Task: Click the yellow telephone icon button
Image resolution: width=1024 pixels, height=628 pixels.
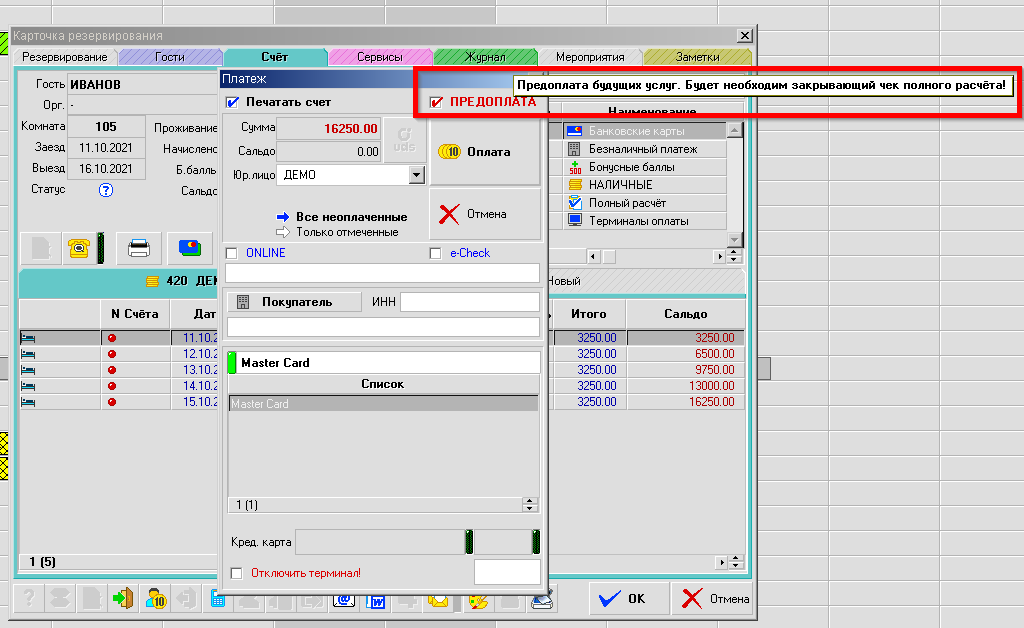Action: coord(78,247)
